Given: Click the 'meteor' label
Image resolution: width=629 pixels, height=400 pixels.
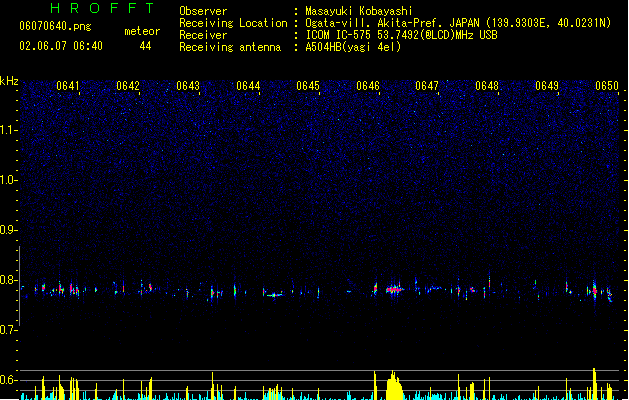Looking at the screenshot, I should pos(142,31).
